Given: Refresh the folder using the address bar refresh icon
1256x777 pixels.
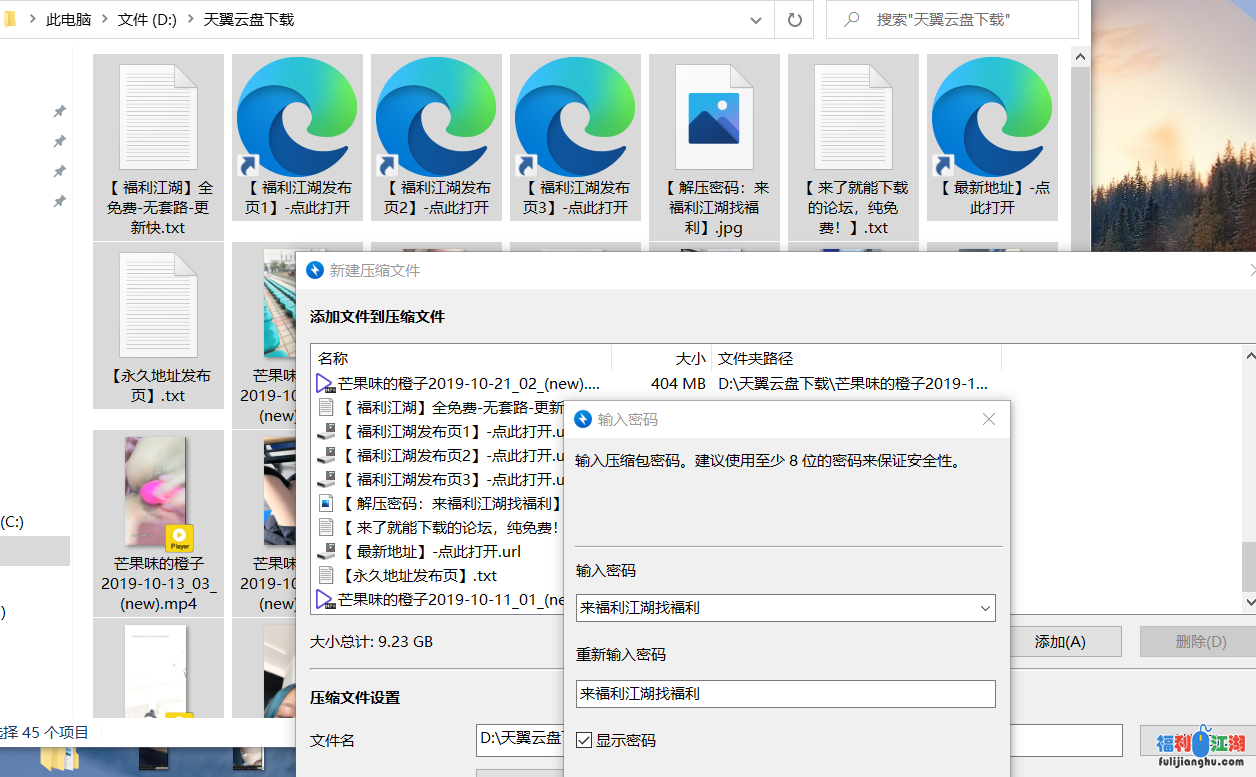Looking at the screenshot, I should pyautogui.click(x=795, y=19).
